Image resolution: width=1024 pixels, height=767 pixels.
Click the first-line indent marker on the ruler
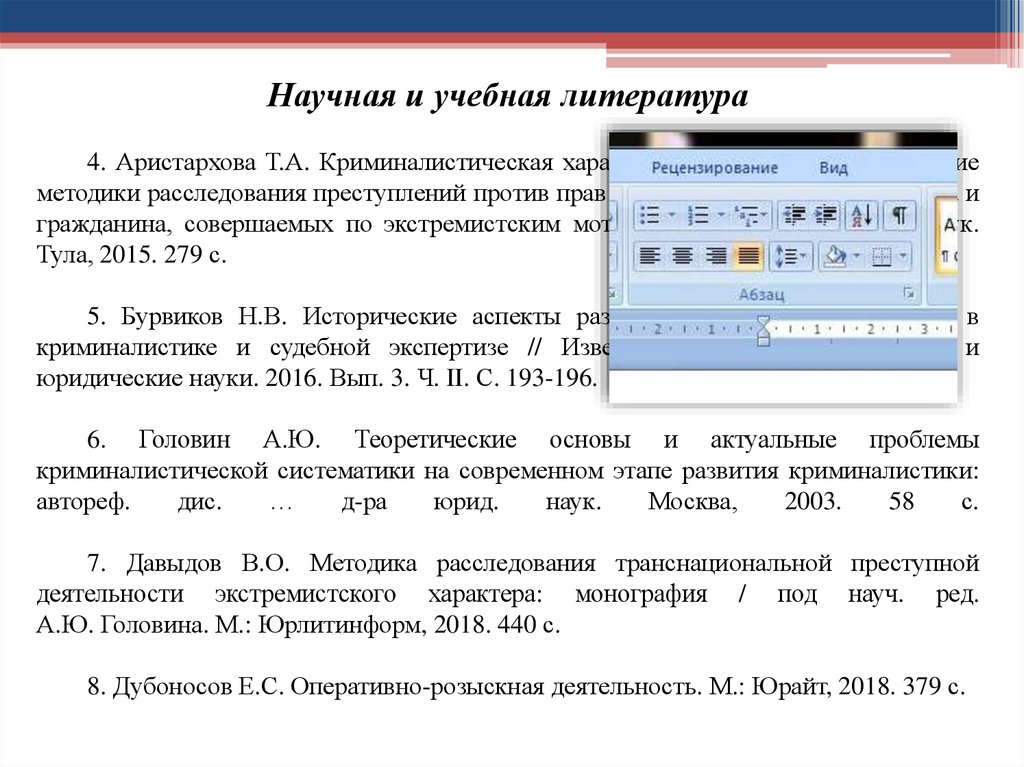(763, 321)
